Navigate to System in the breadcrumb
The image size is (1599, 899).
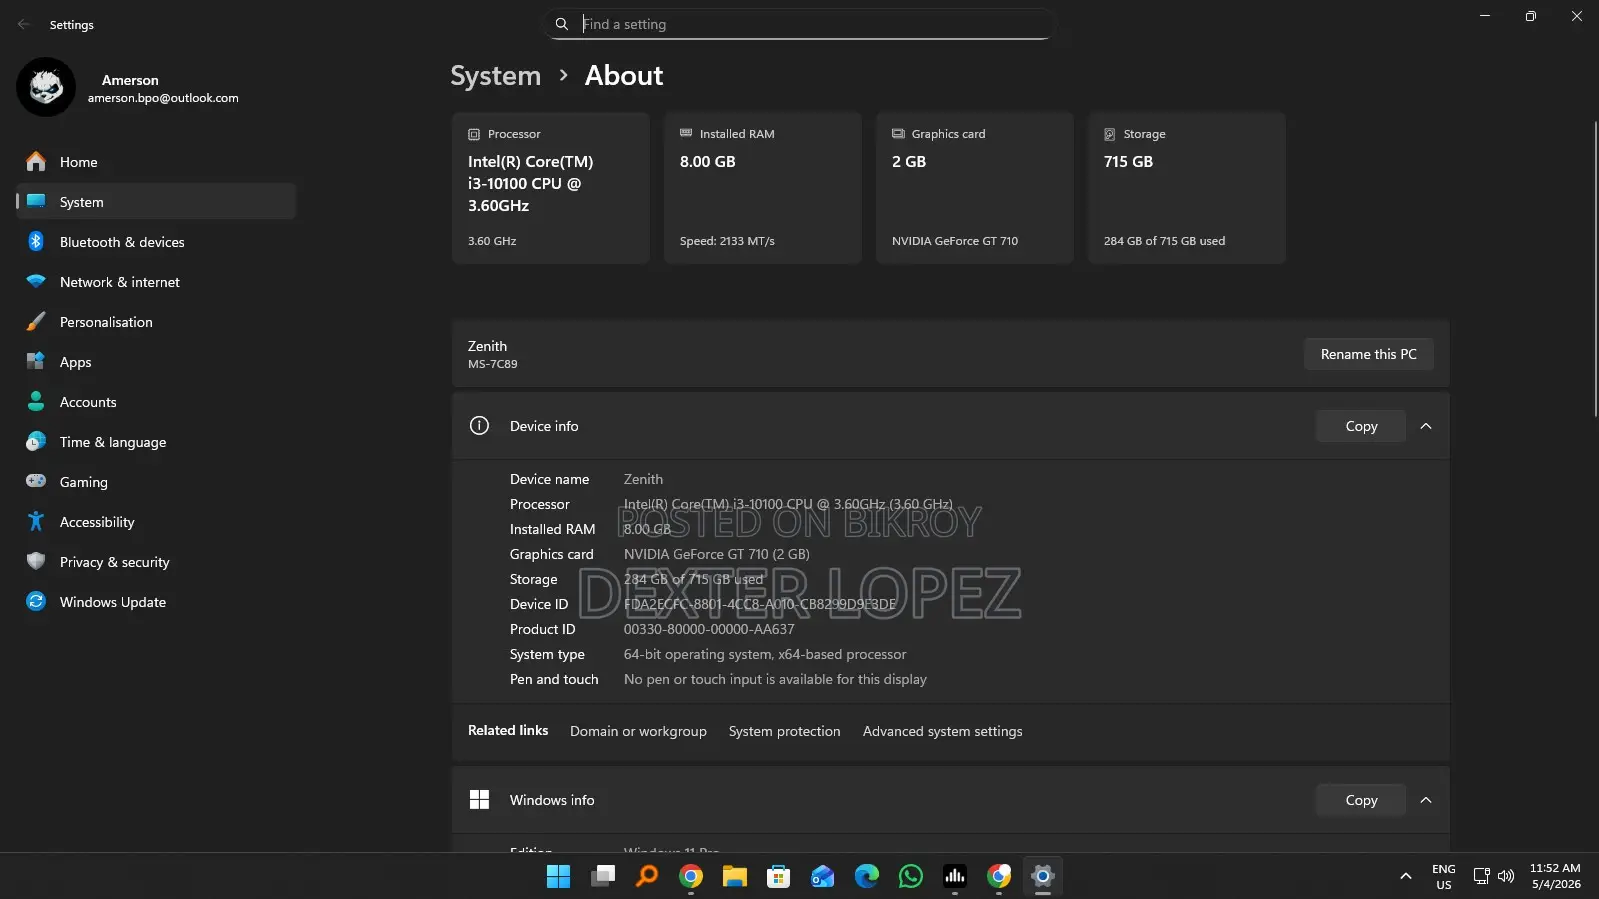pyautogui.click(x=495, y=76)
